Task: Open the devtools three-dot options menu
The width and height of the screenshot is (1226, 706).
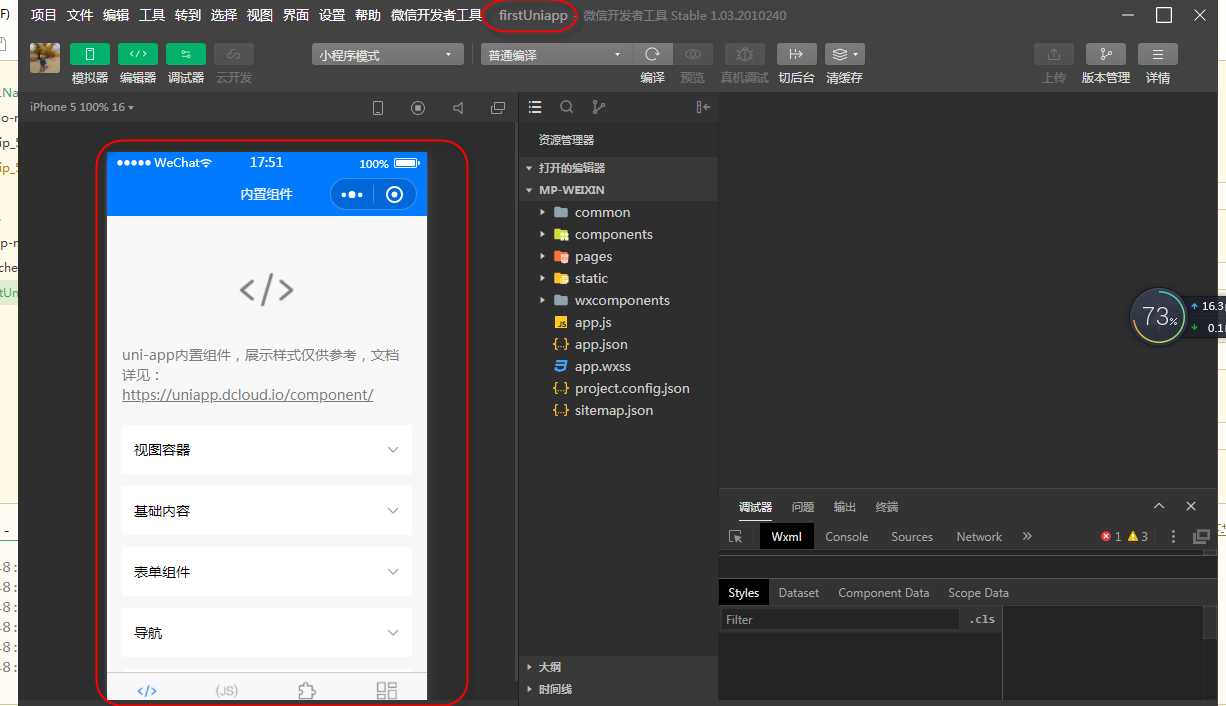Action: (x=1174, y=537)
